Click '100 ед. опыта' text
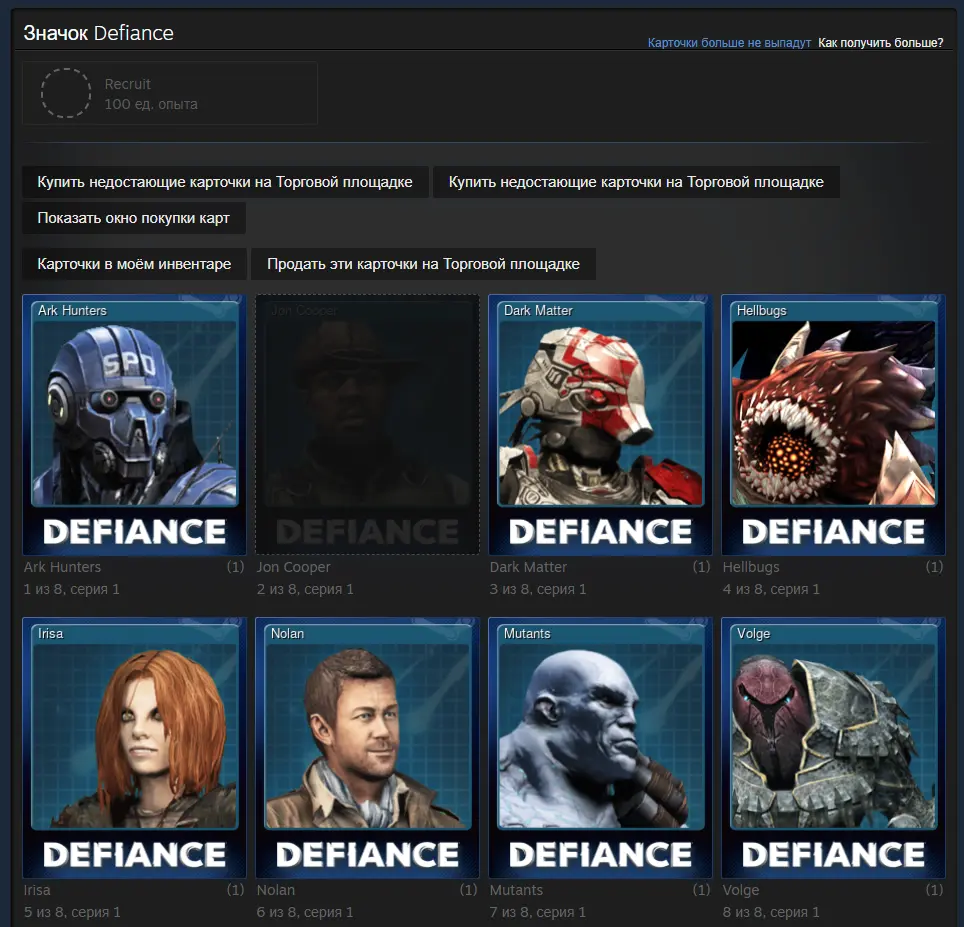This screenshot has width=964, height=927. 151,105
